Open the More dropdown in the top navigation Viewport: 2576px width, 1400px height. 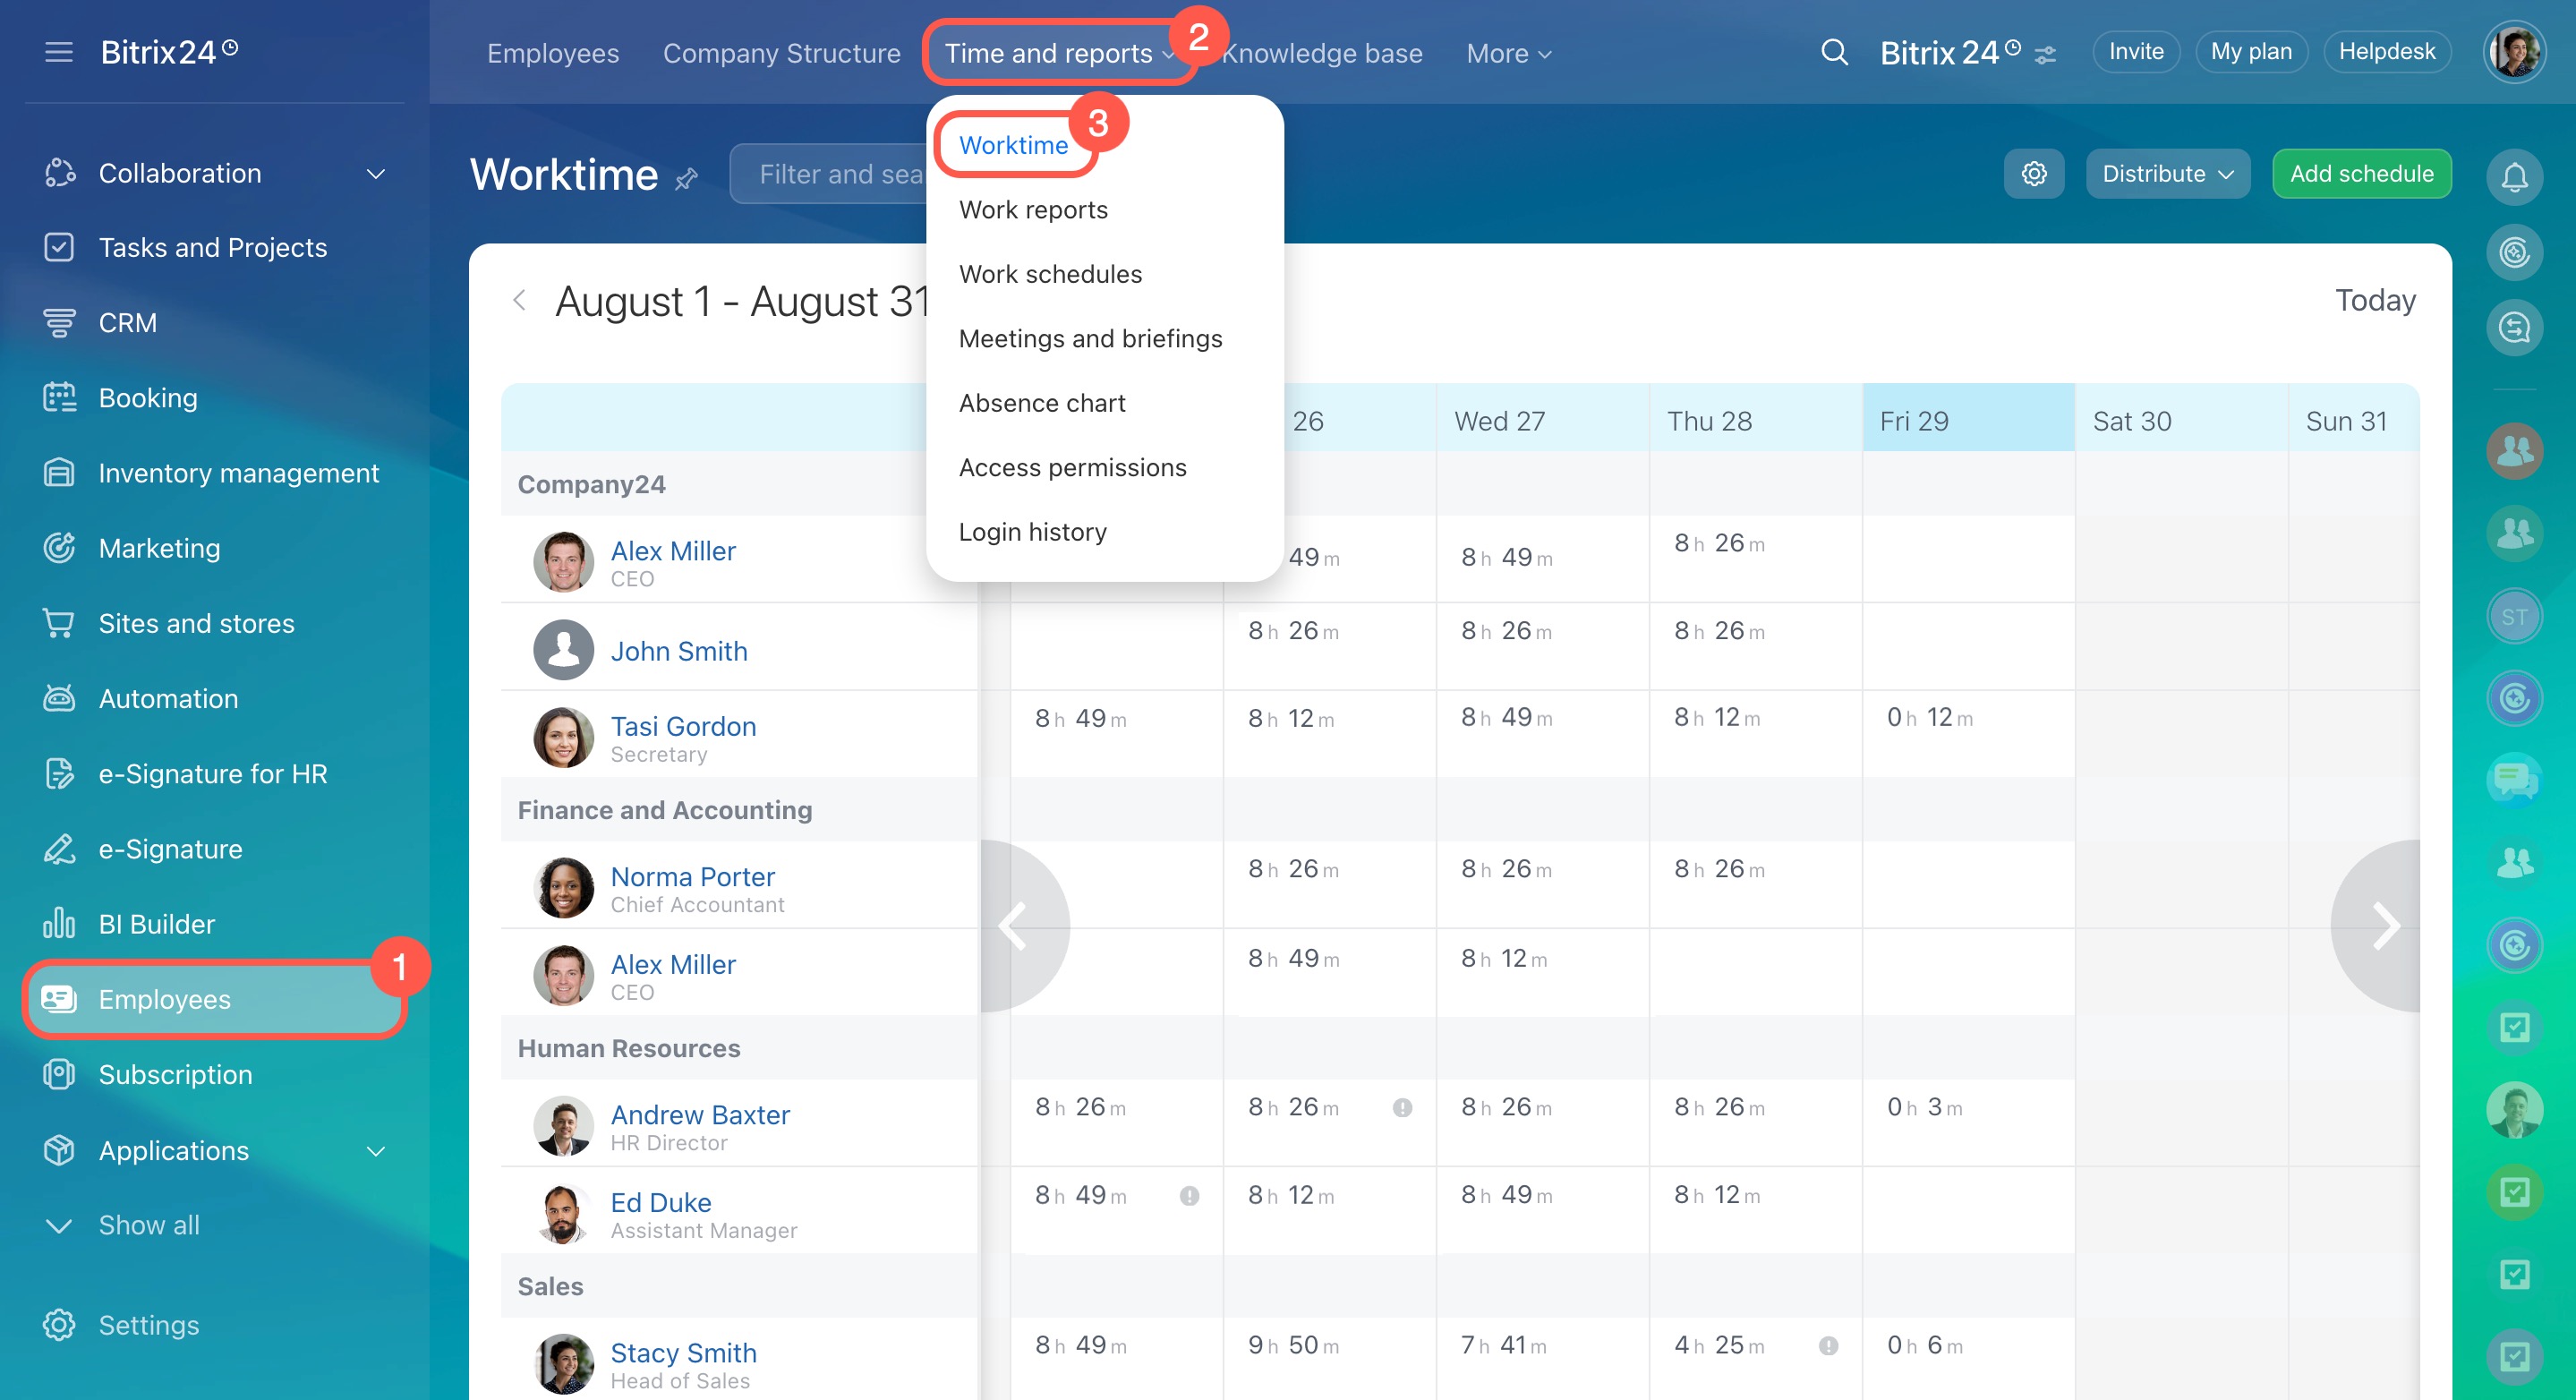coord(1508,53)
